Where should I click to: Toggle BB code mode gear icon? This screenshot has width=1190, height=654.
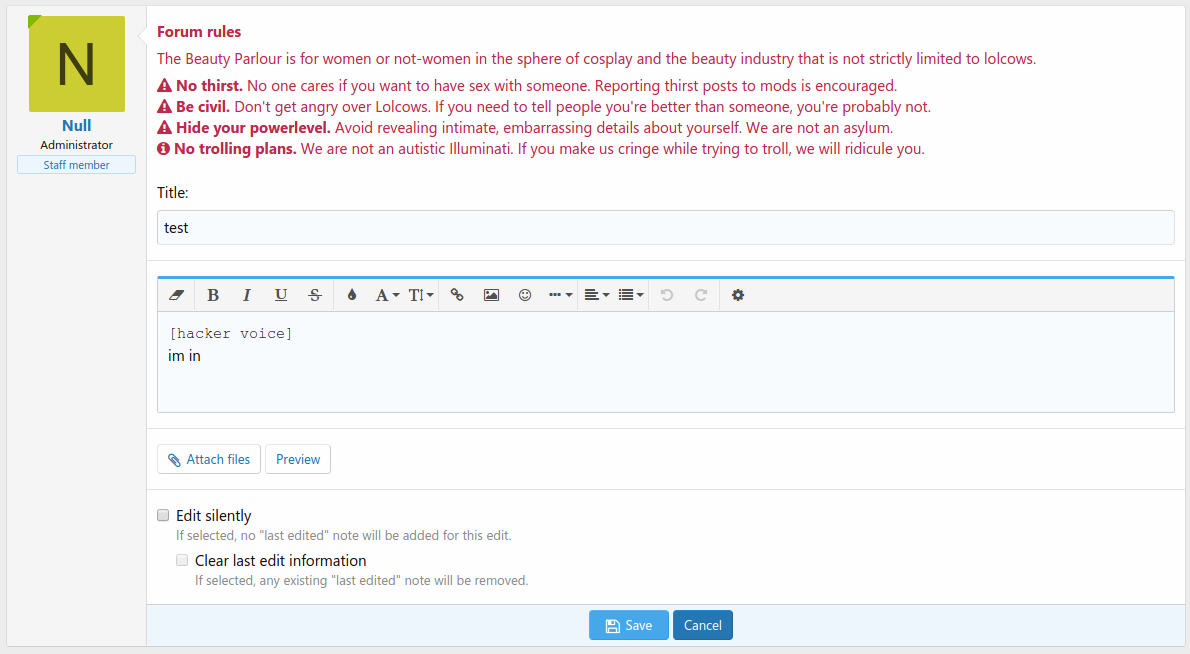pyautogui.click(x=738, y=295)
